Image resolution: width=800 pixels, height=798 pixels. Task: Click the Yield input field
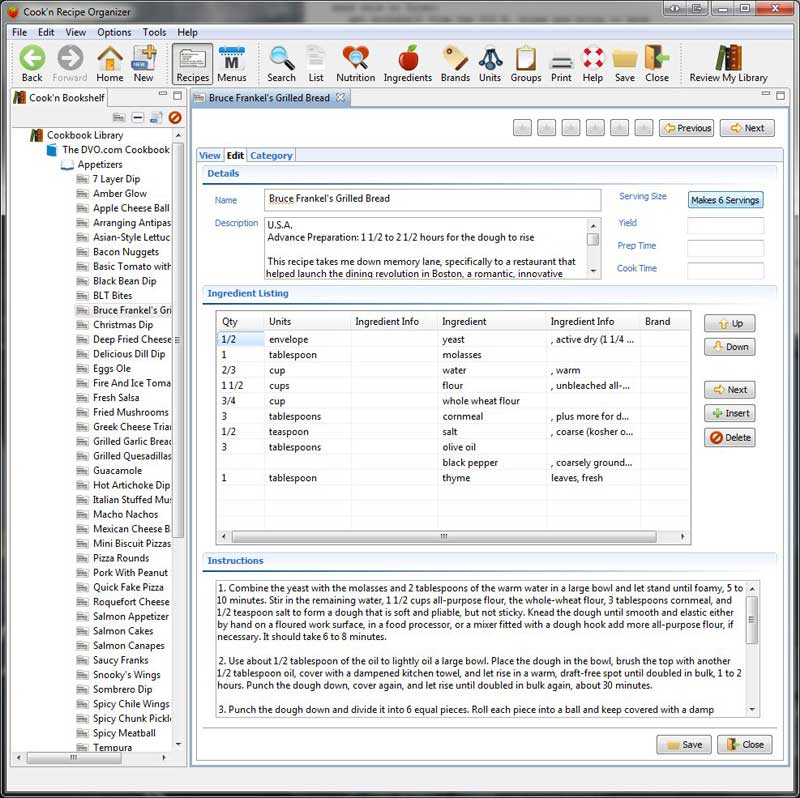pyautogui.click(x=725, y=225)
